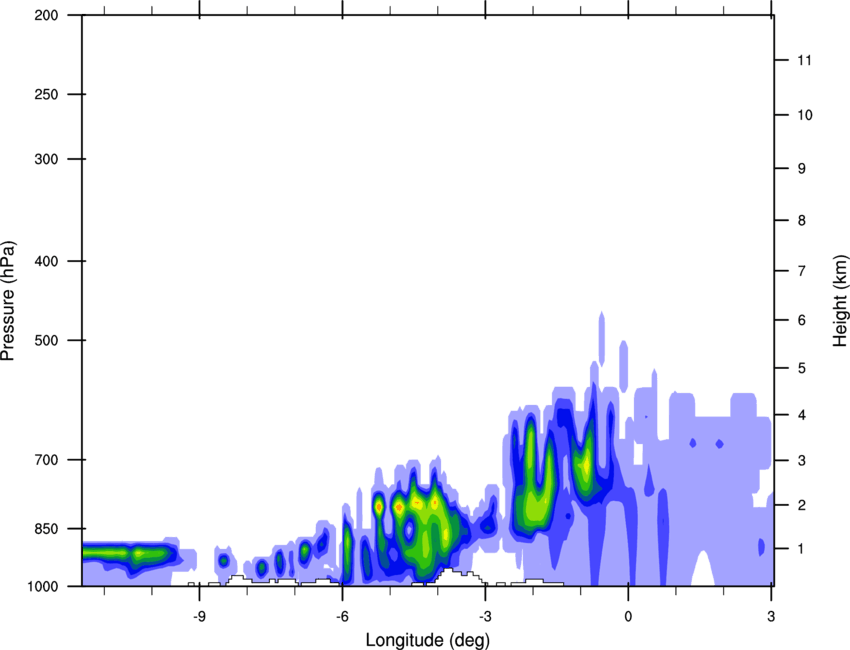Click the -9 longitude tick label
This screenshot has height=650, width=850.
coord(200,615)
